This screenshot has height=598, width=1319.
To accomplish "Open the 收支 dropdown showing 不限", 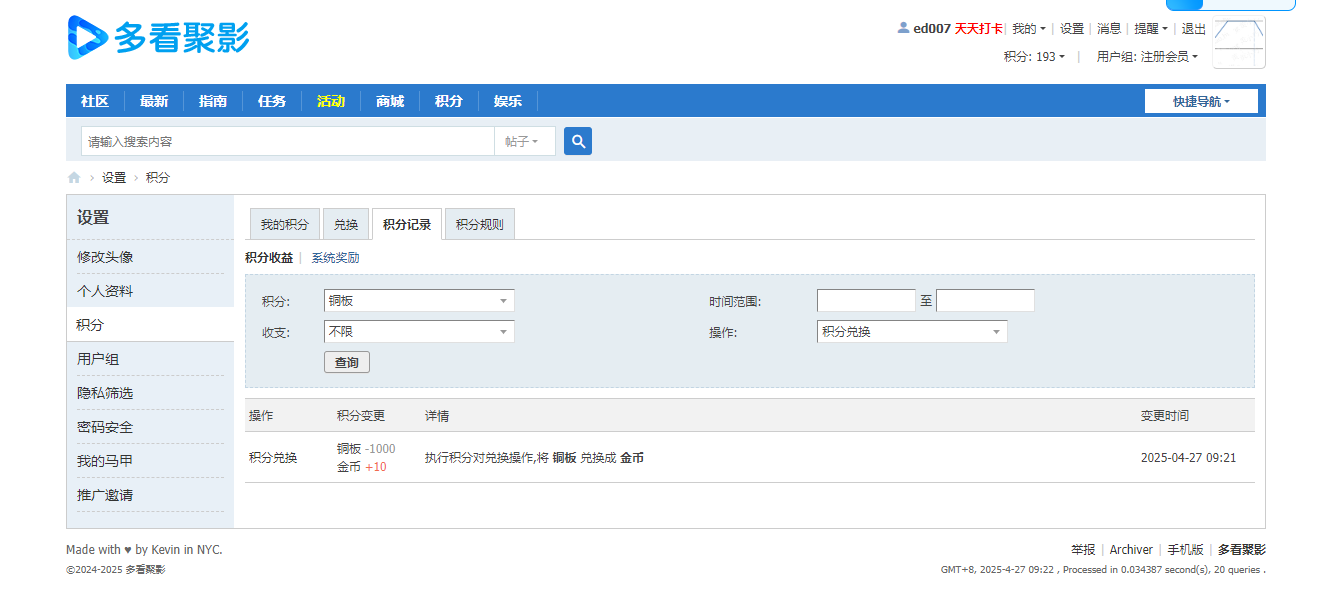I will click(x=419, y=332).
